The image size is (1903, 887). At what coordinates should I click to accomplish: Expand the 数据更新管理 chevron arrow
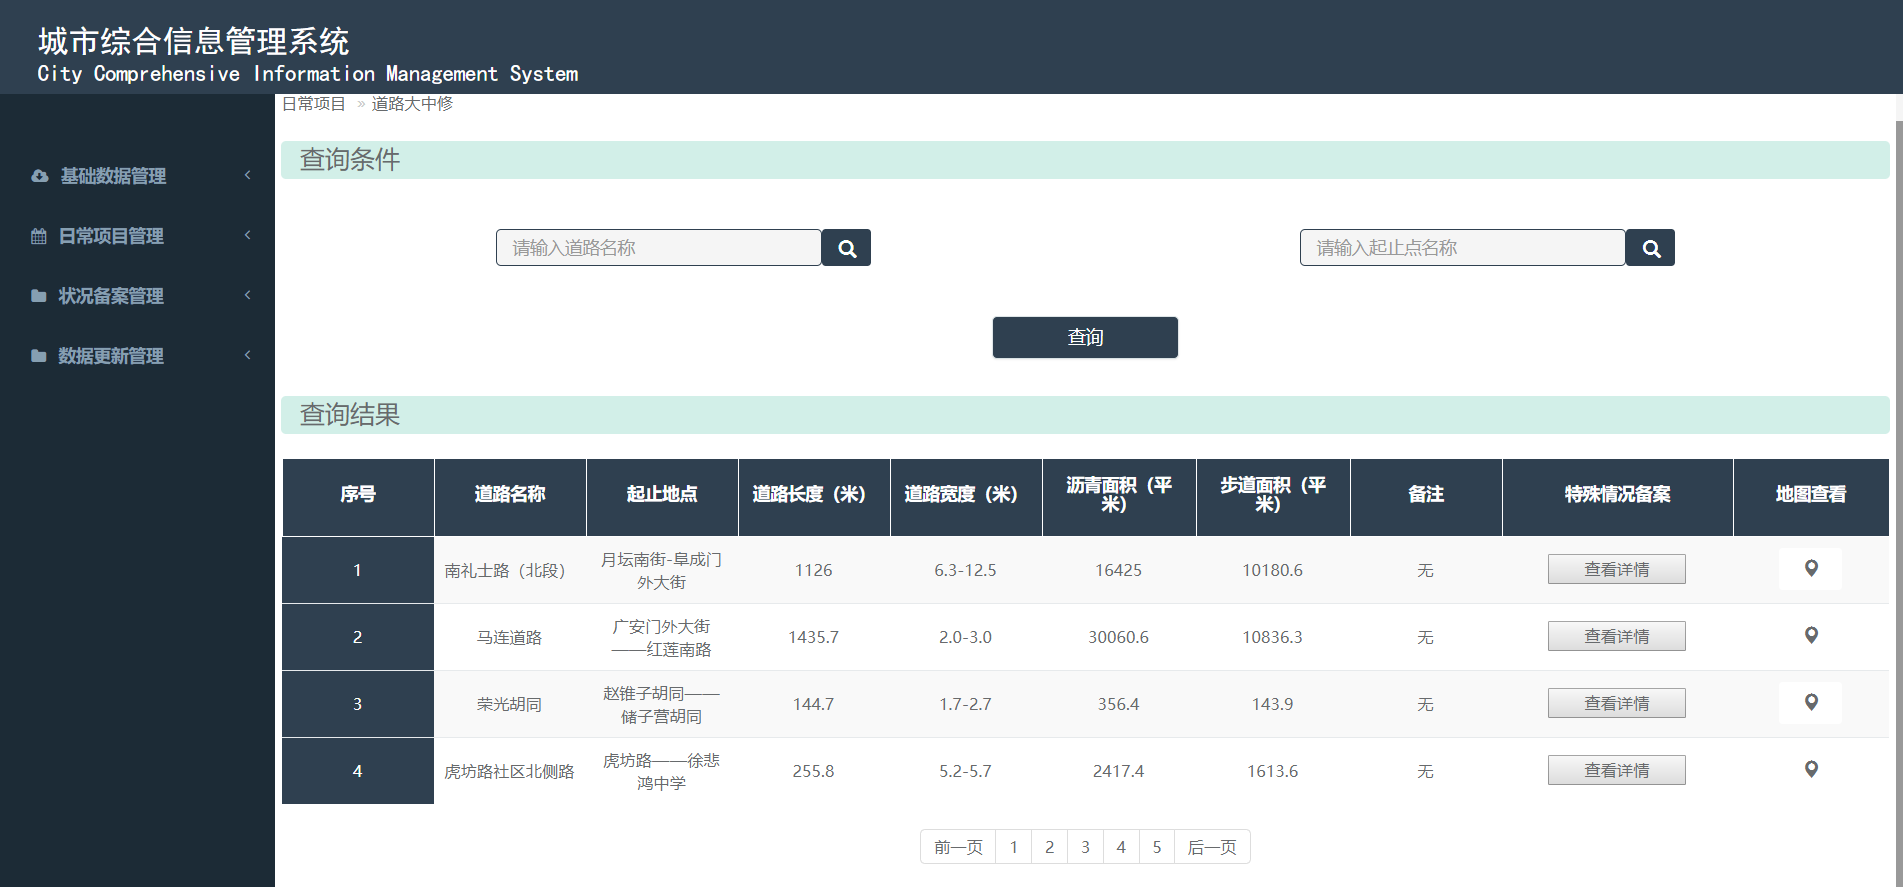[x=247, y=355]
